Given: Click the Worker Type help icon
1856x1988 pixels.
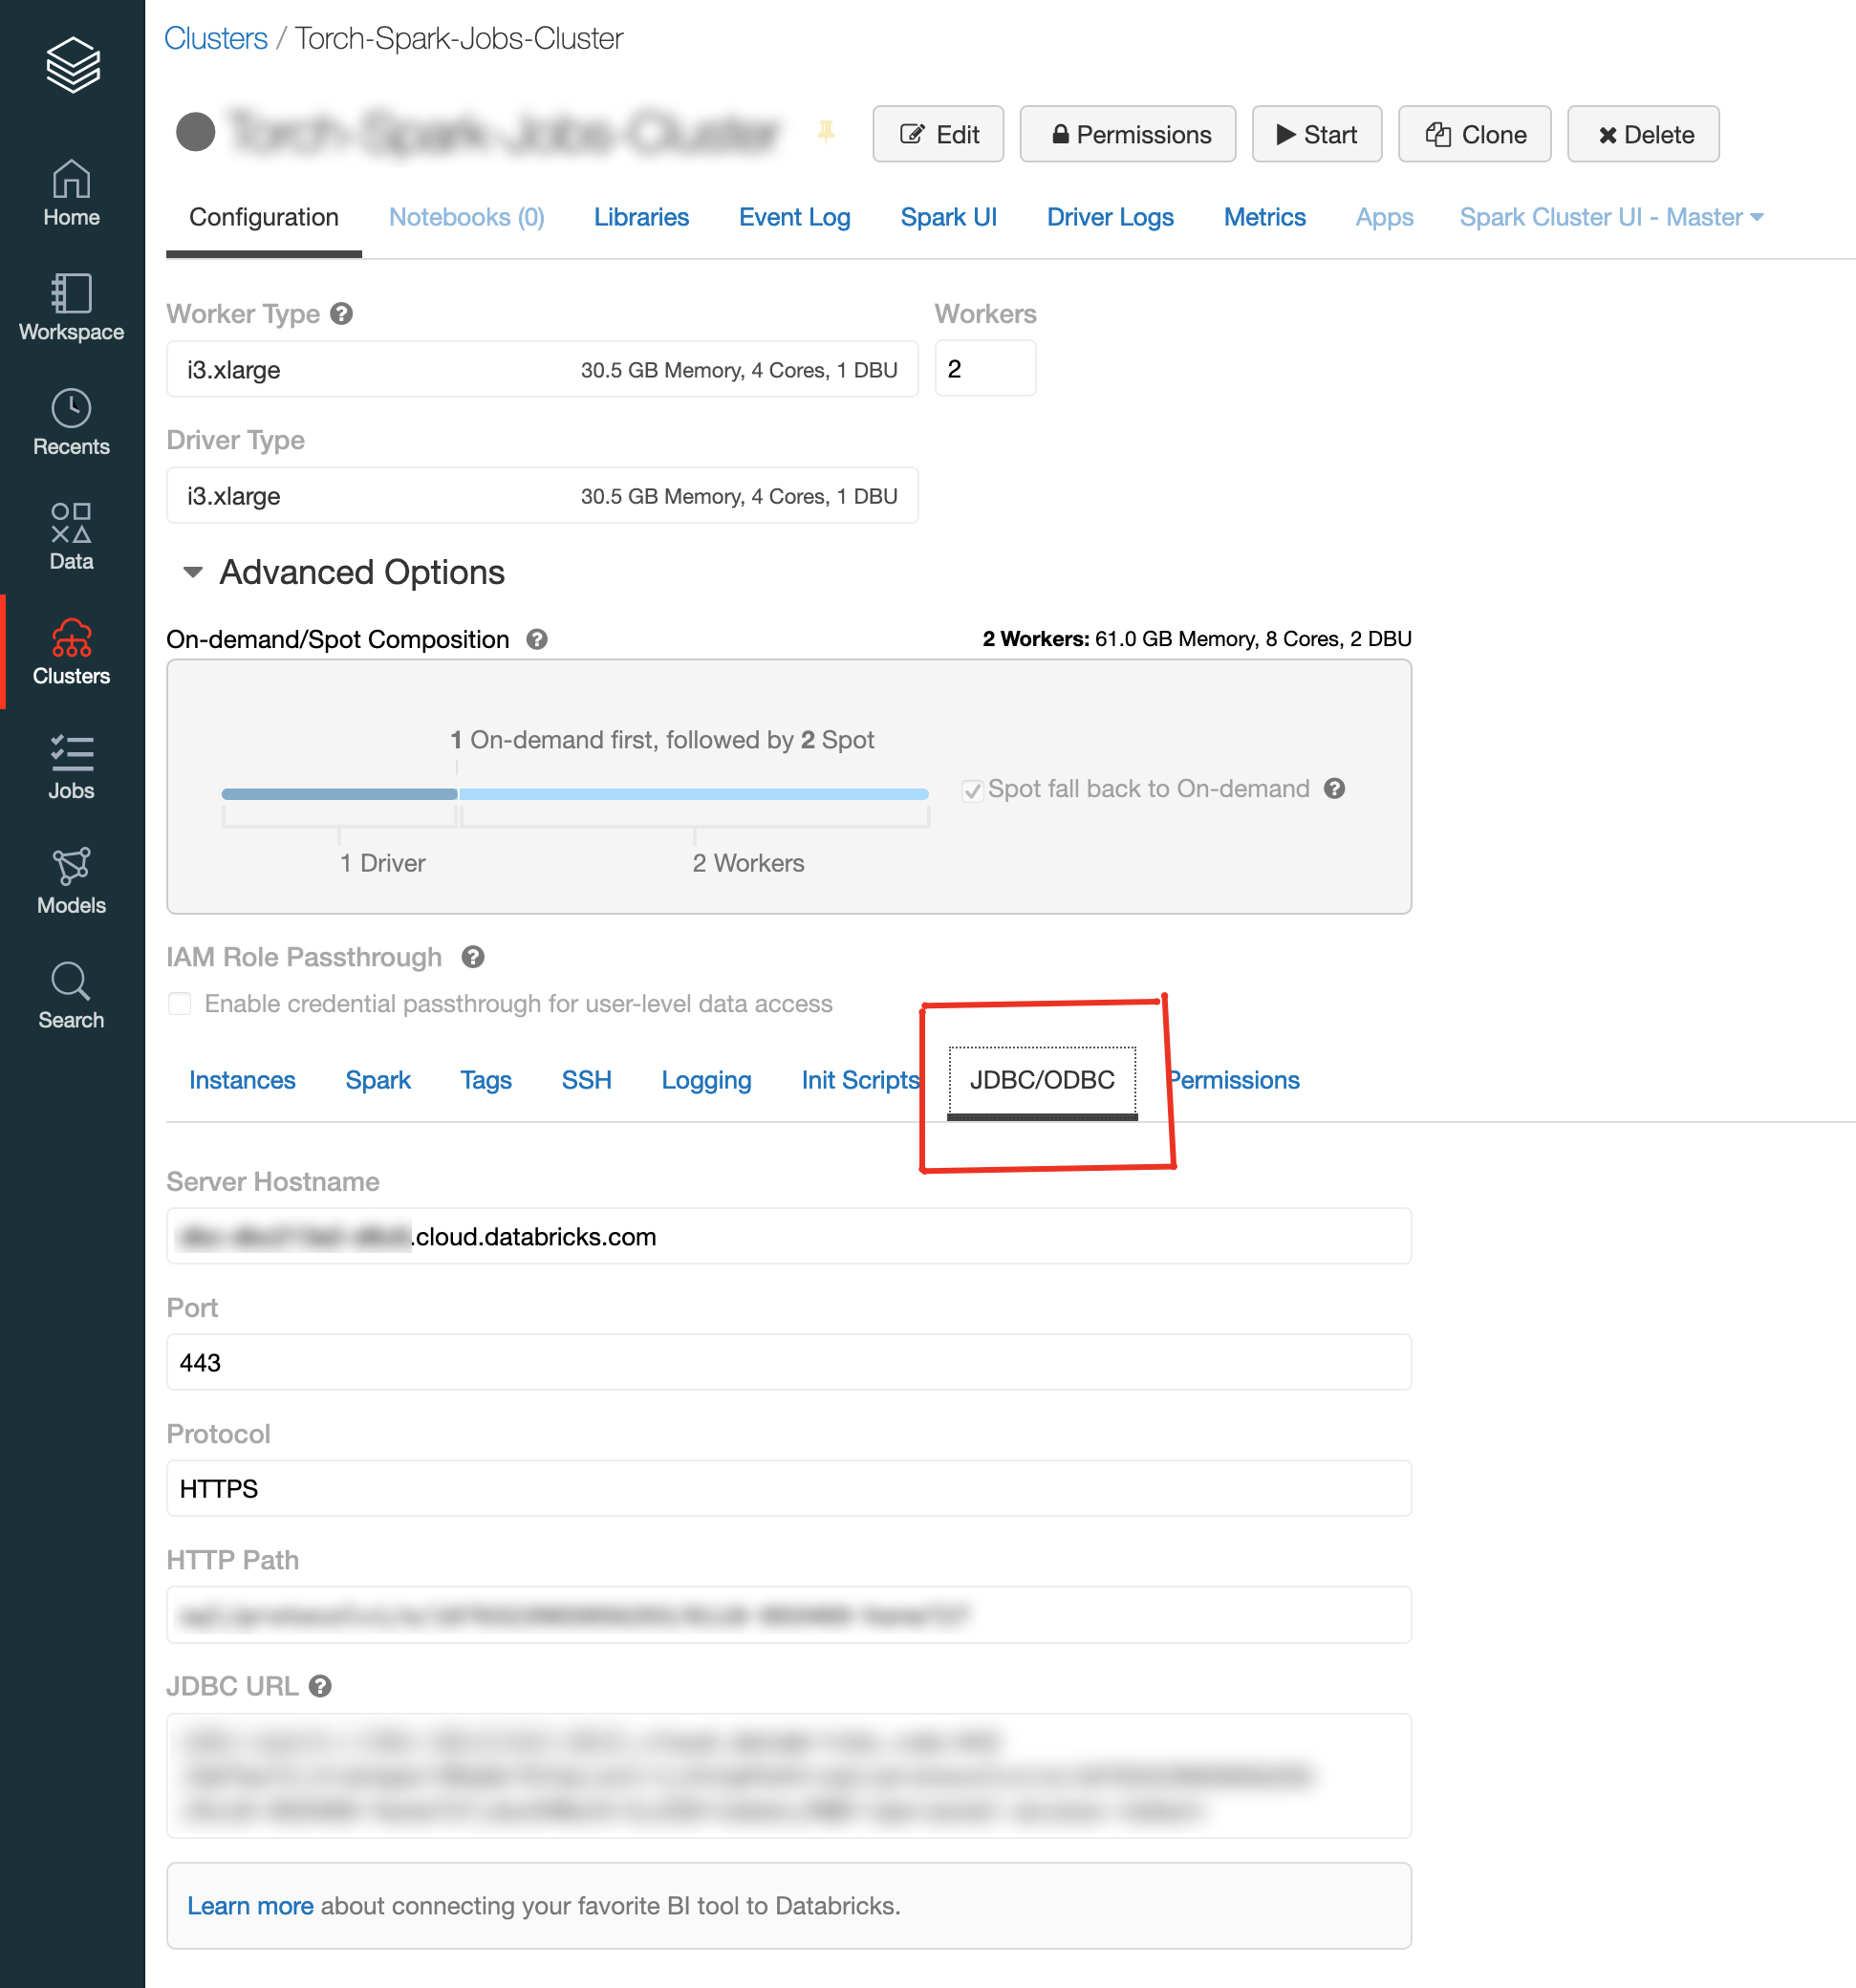Looking at the screenshot, I should 342,314.
